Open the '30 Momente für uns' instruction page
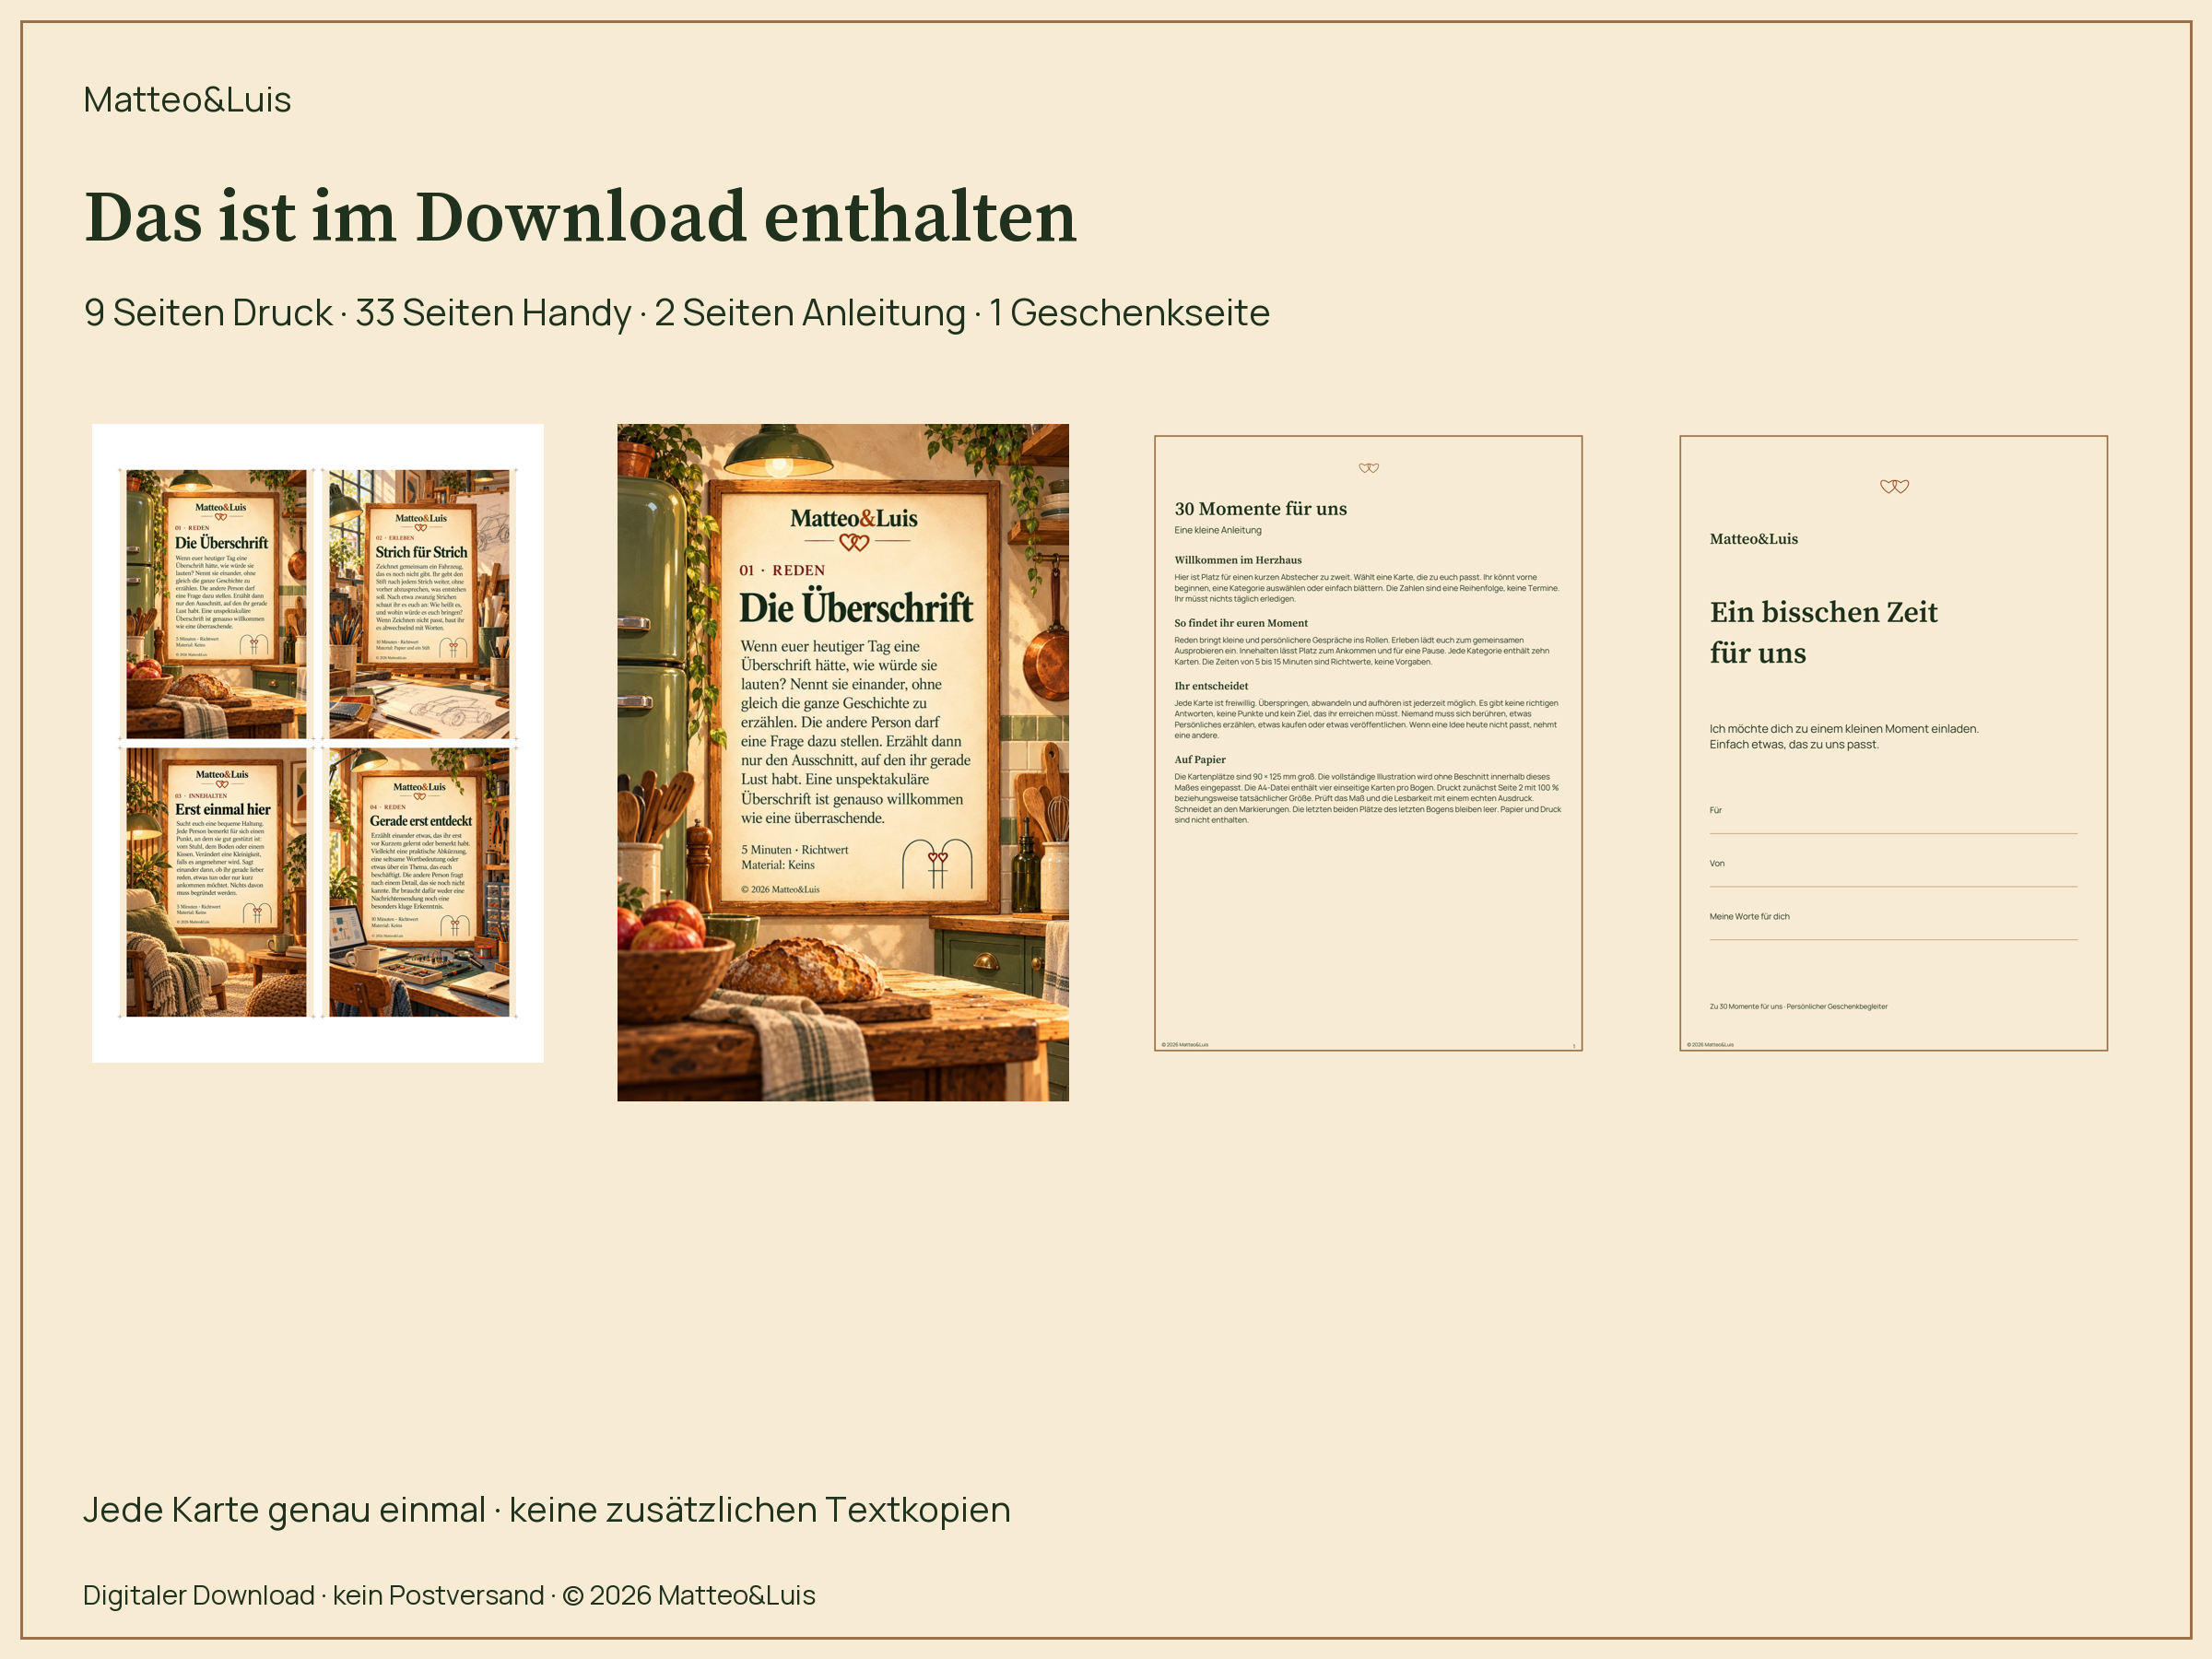The height and width of the screenshot is (1659, 2212). (x=1368, y=743)
